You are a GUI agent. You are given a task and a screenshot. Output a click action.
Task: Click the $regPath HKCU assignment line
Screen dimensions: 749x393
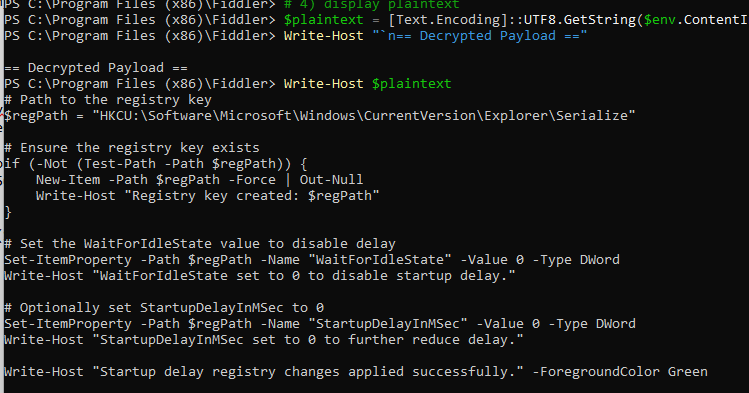tap(320, 116)
